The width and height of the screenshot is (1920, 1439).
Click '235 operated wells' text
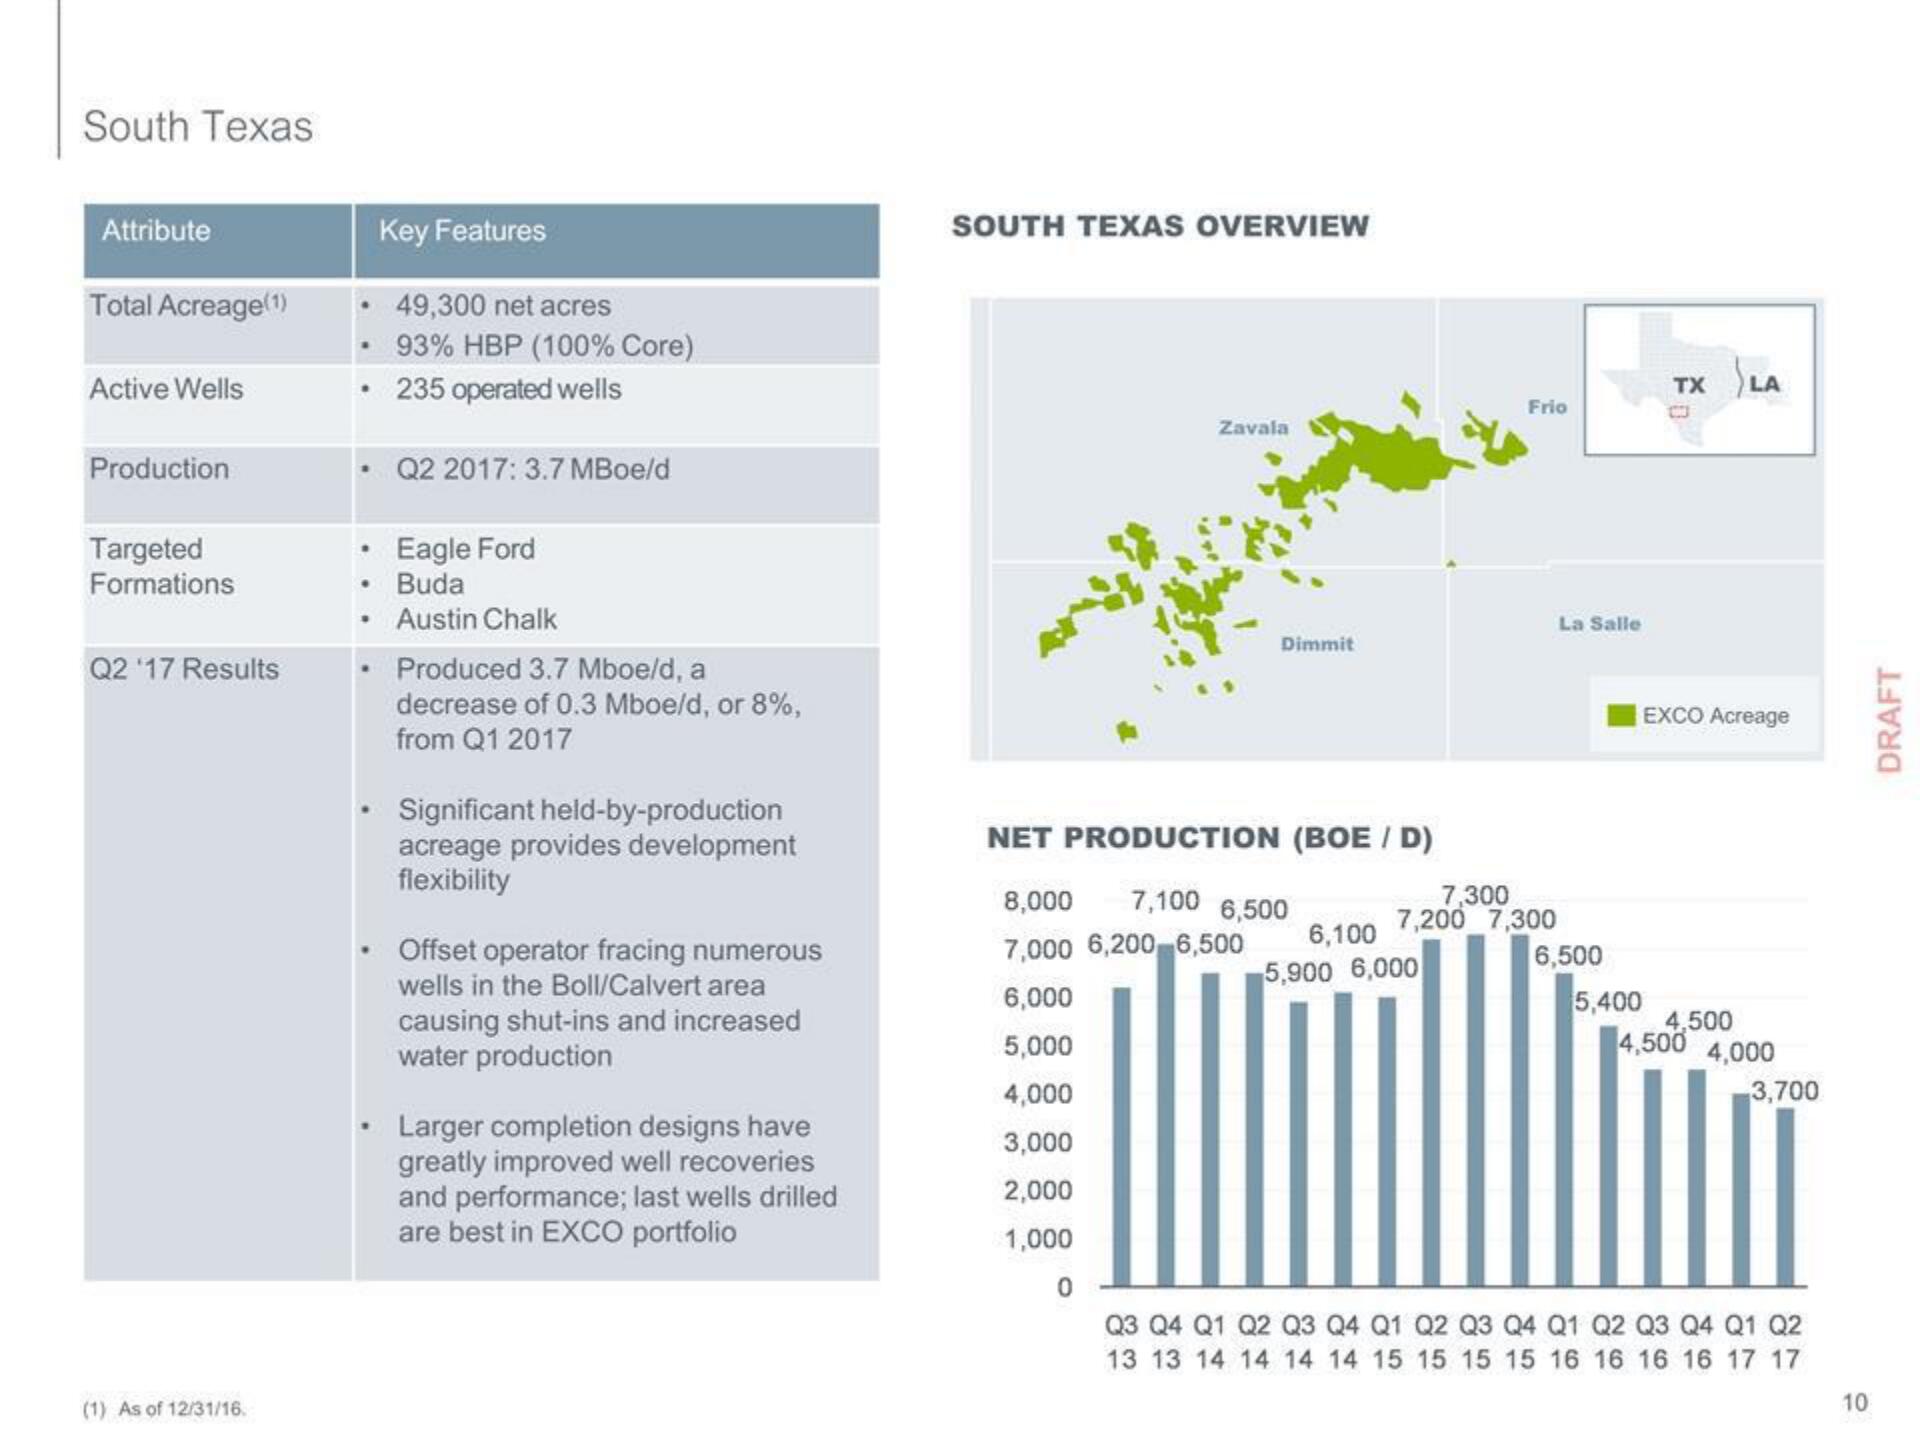click(508, 389)
